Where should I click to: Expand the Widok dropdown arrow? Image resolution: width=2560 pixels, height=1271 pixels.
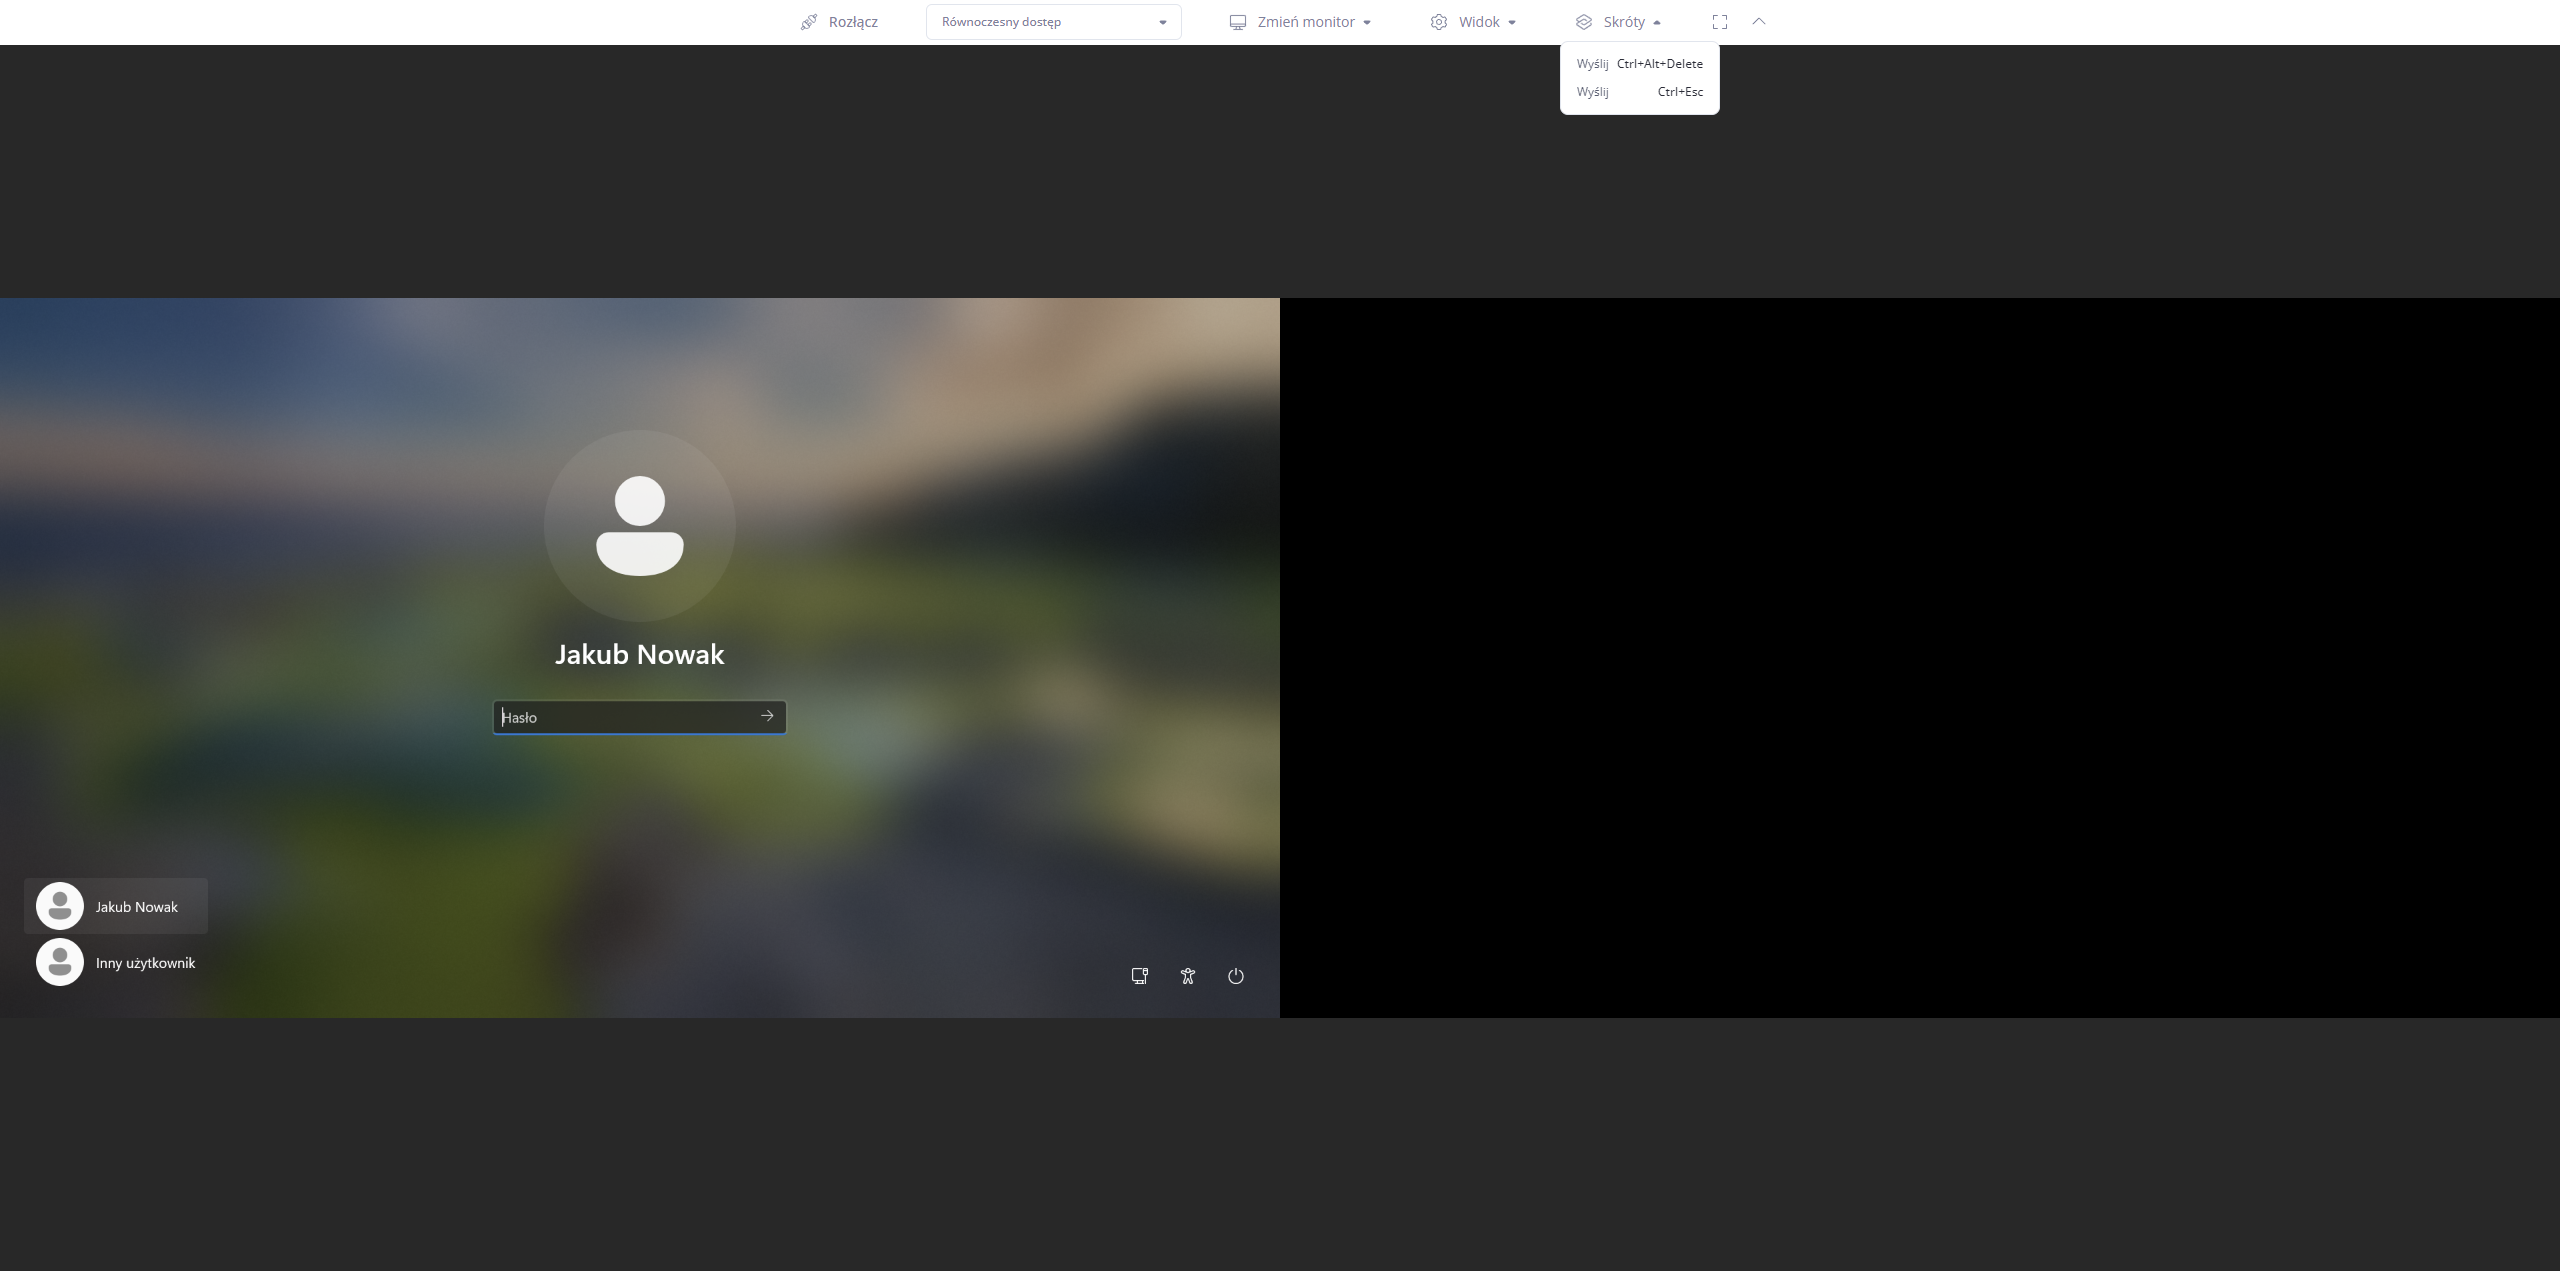(x=1512, y=22)
